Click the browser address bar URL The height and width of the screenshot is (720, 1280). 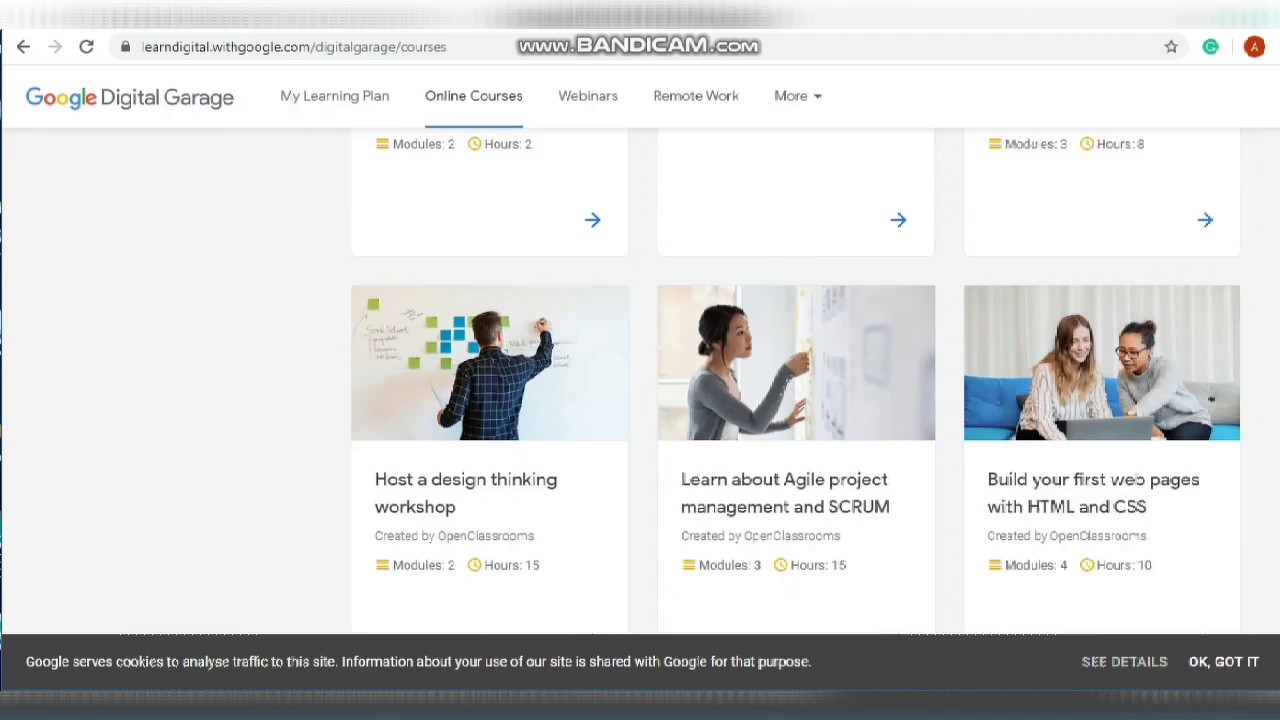tap(294, 47)
